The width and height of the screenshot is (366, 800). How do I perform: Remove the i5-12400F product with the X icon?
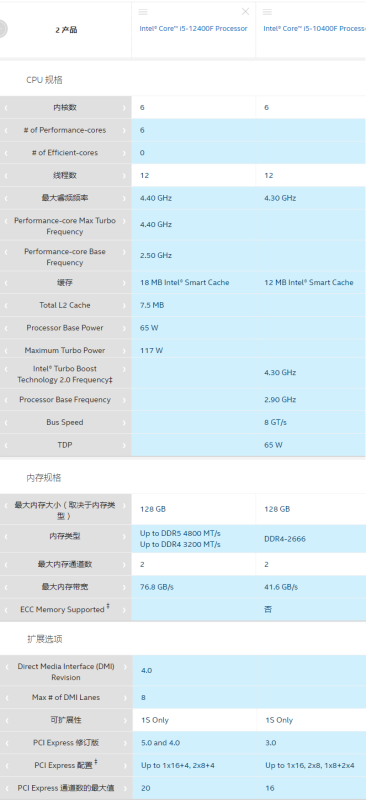pyautogui.click(x=246, y=12)
